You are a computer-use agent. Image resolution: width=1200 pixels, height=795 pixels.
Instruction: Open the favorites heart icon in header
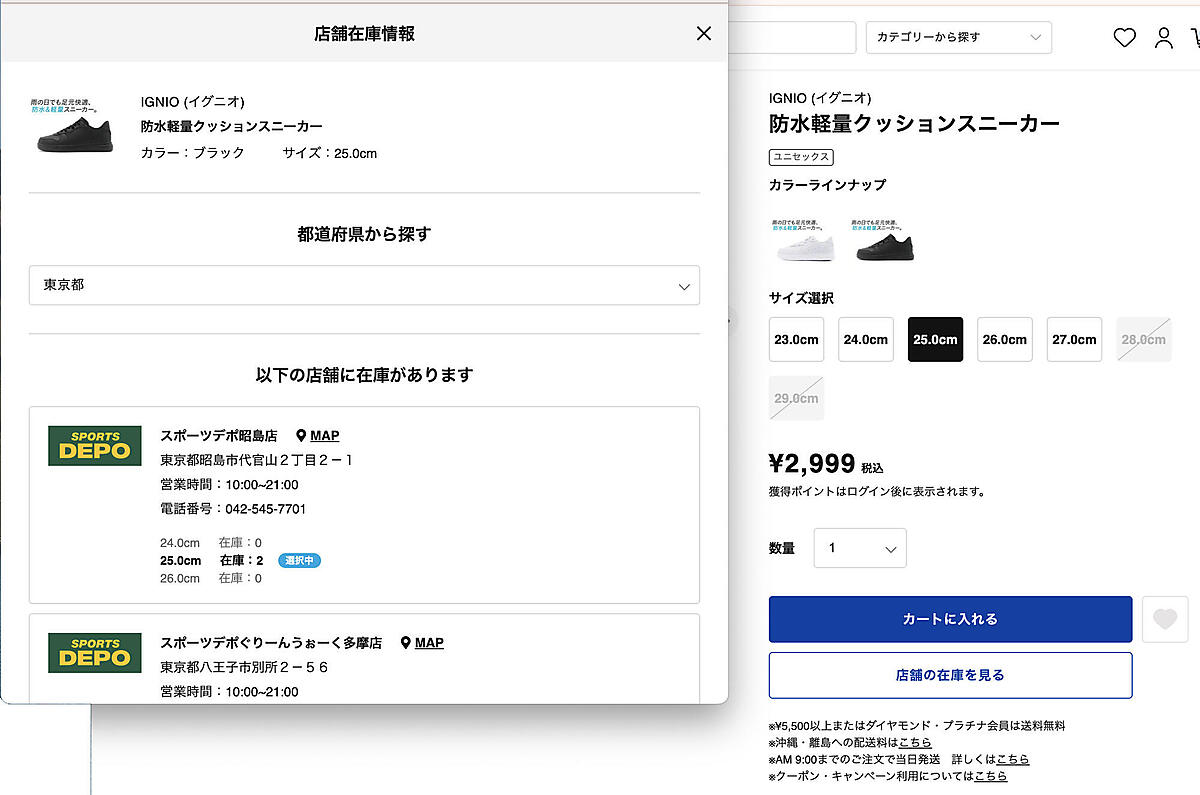point(1125,38)
